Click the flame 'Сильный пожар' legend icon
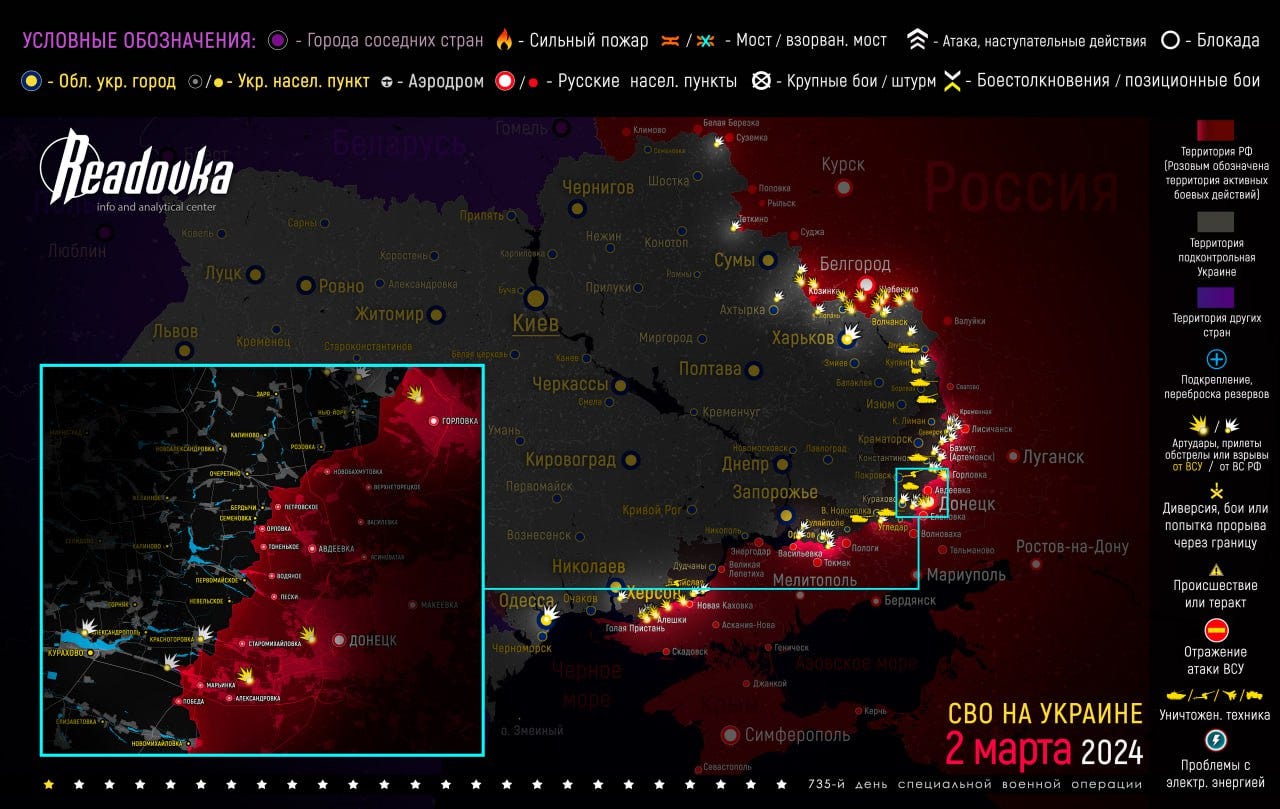 [x=504, y=40]
